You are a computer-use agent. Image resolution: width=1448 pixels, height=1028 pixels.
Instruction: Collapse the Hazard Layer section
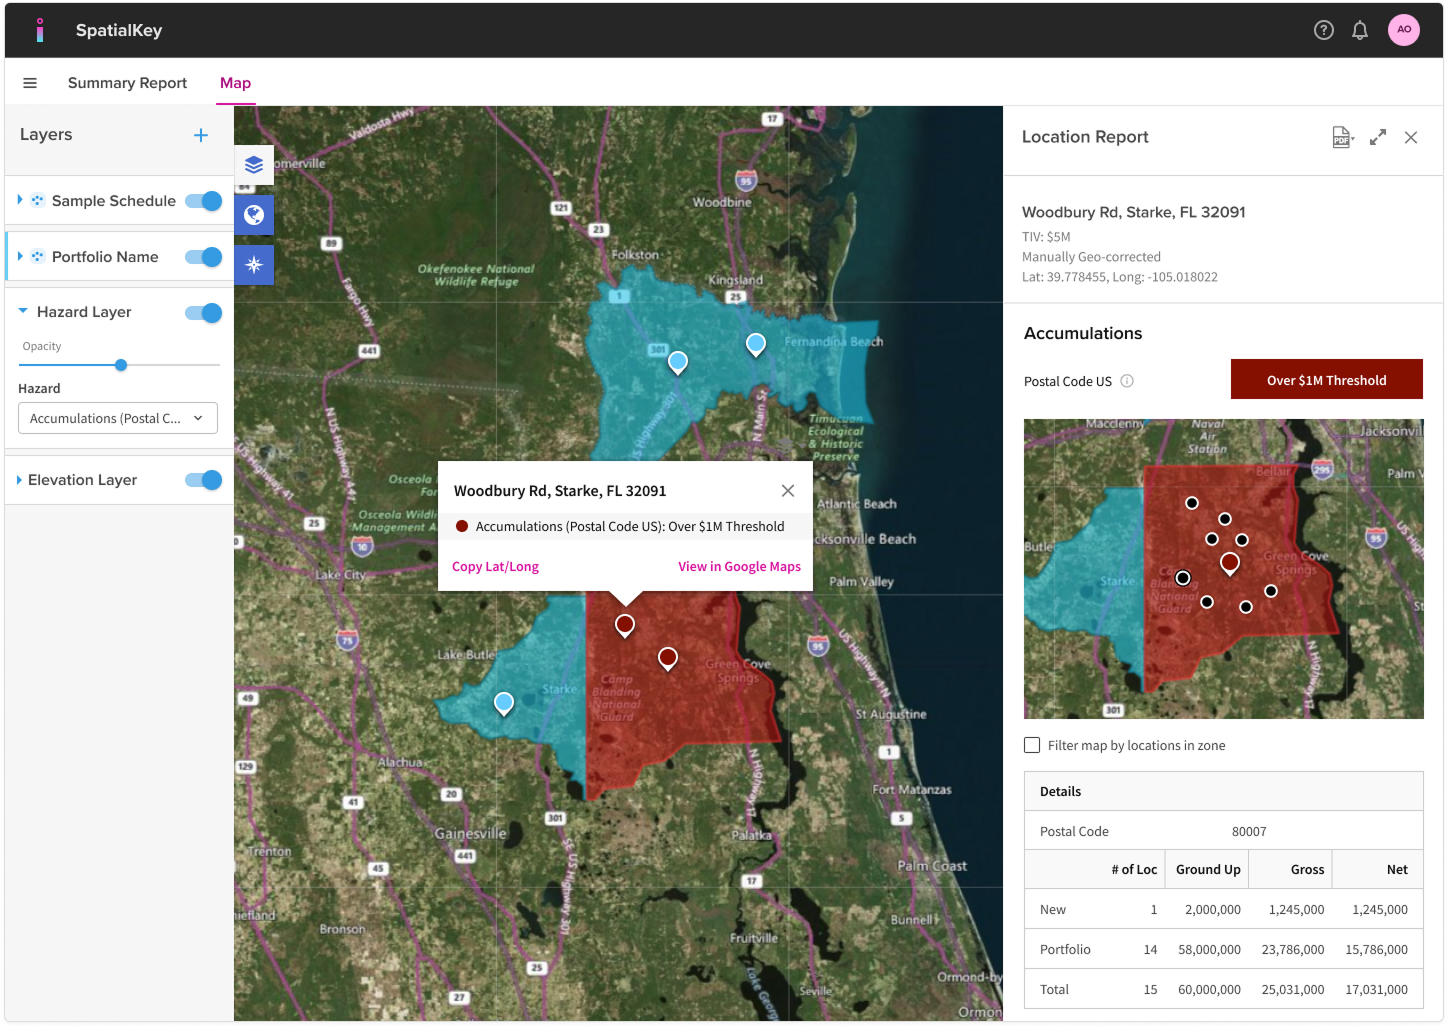pos(23,312)
